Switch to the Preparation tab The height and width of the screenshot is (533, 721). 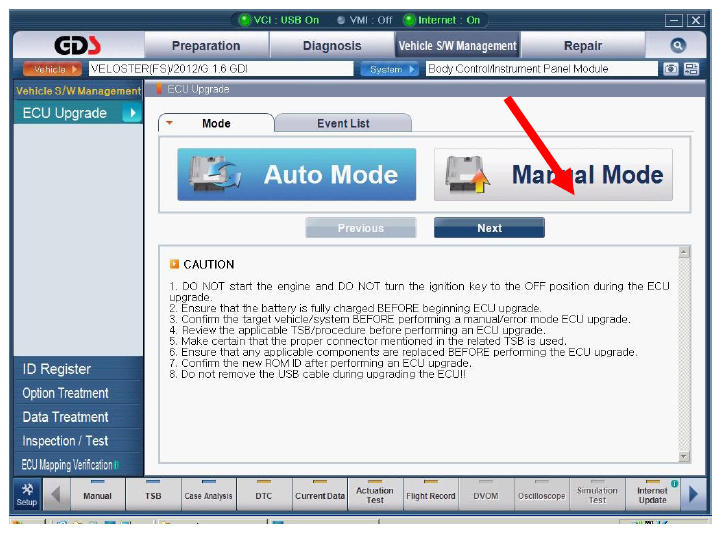206,46
